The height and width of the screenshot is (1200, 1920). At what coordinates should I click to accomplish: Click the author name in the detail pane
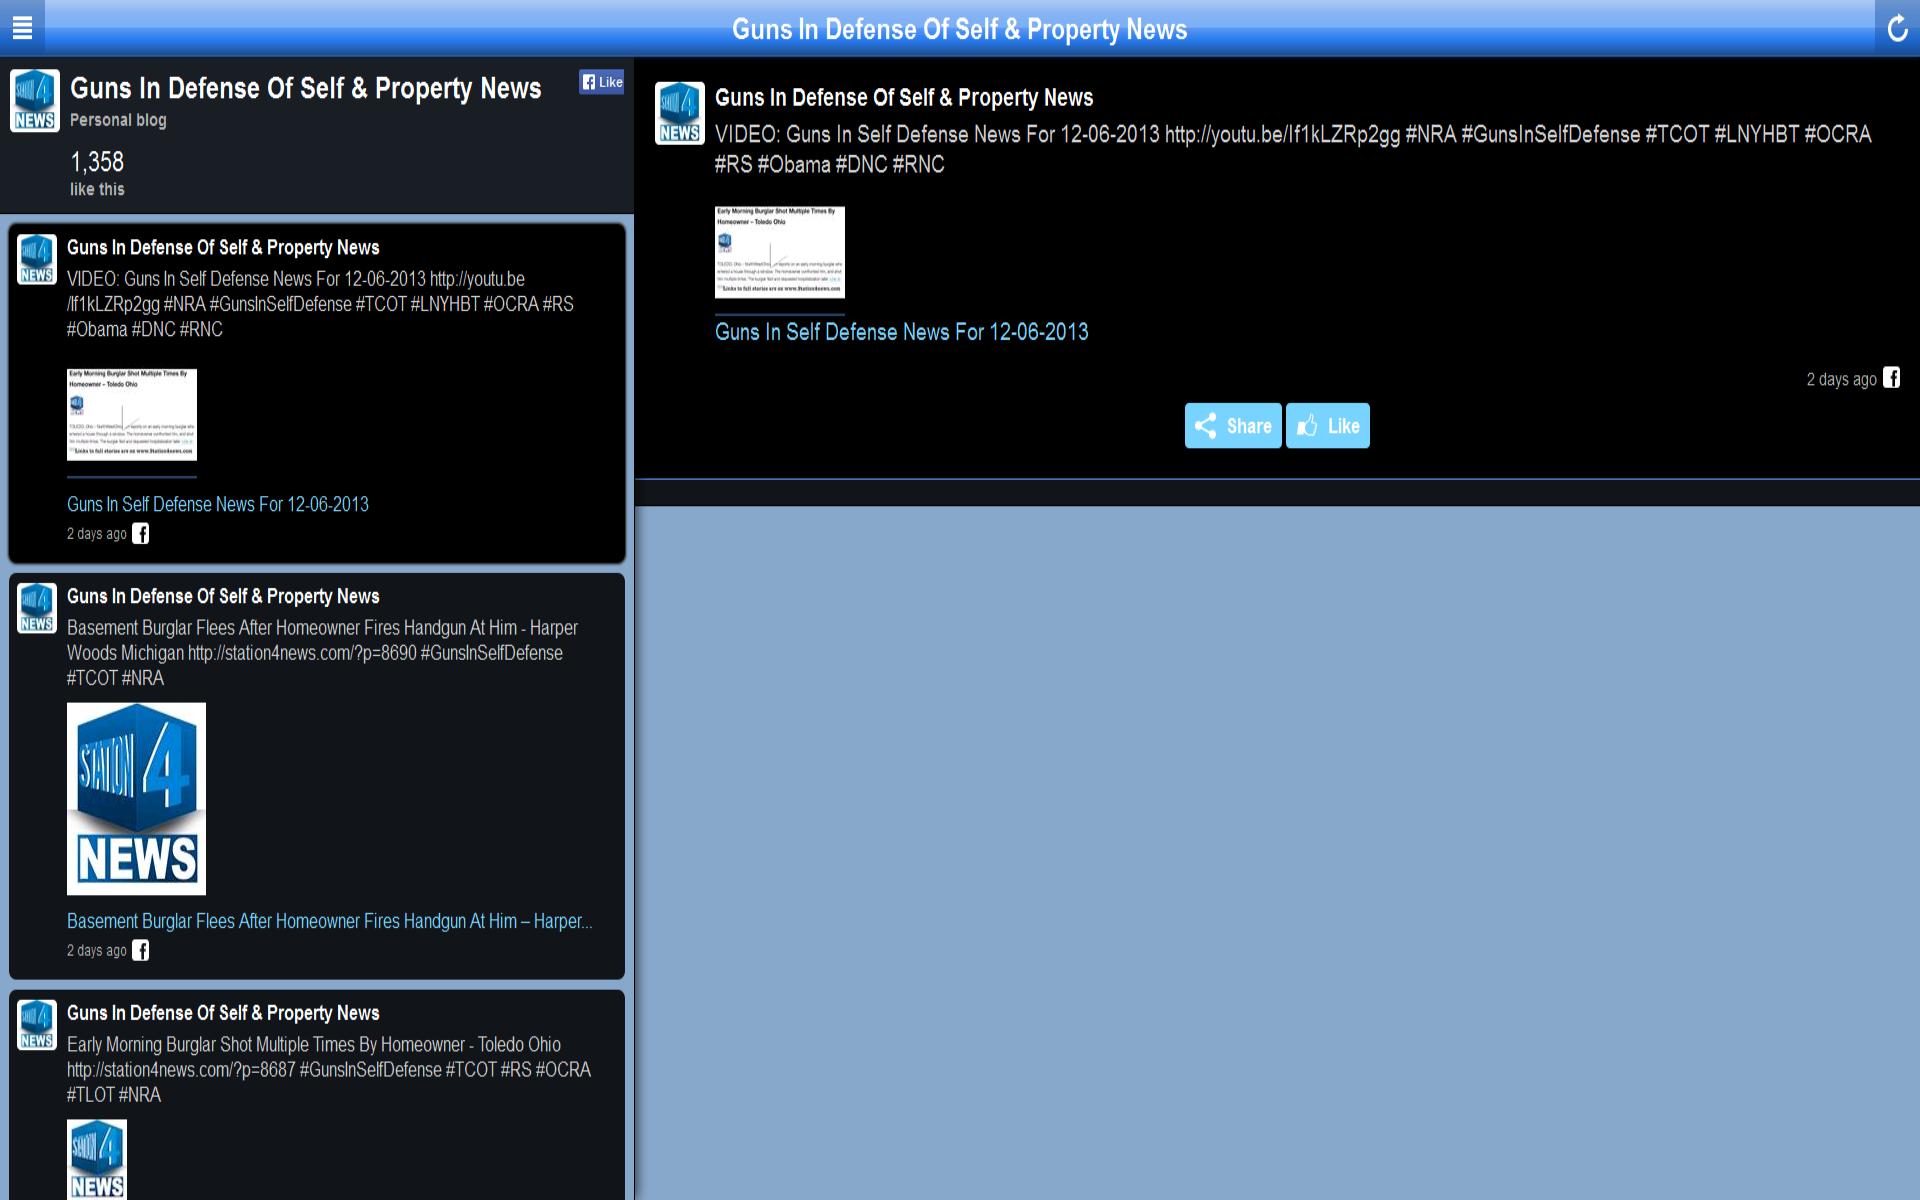click(904, 98)
